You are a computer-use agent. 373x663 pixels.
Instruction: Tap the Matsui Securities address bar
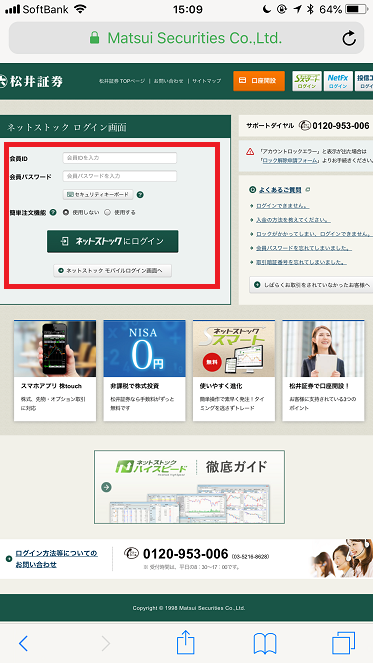pyautogui.click(x=186, y=38)
